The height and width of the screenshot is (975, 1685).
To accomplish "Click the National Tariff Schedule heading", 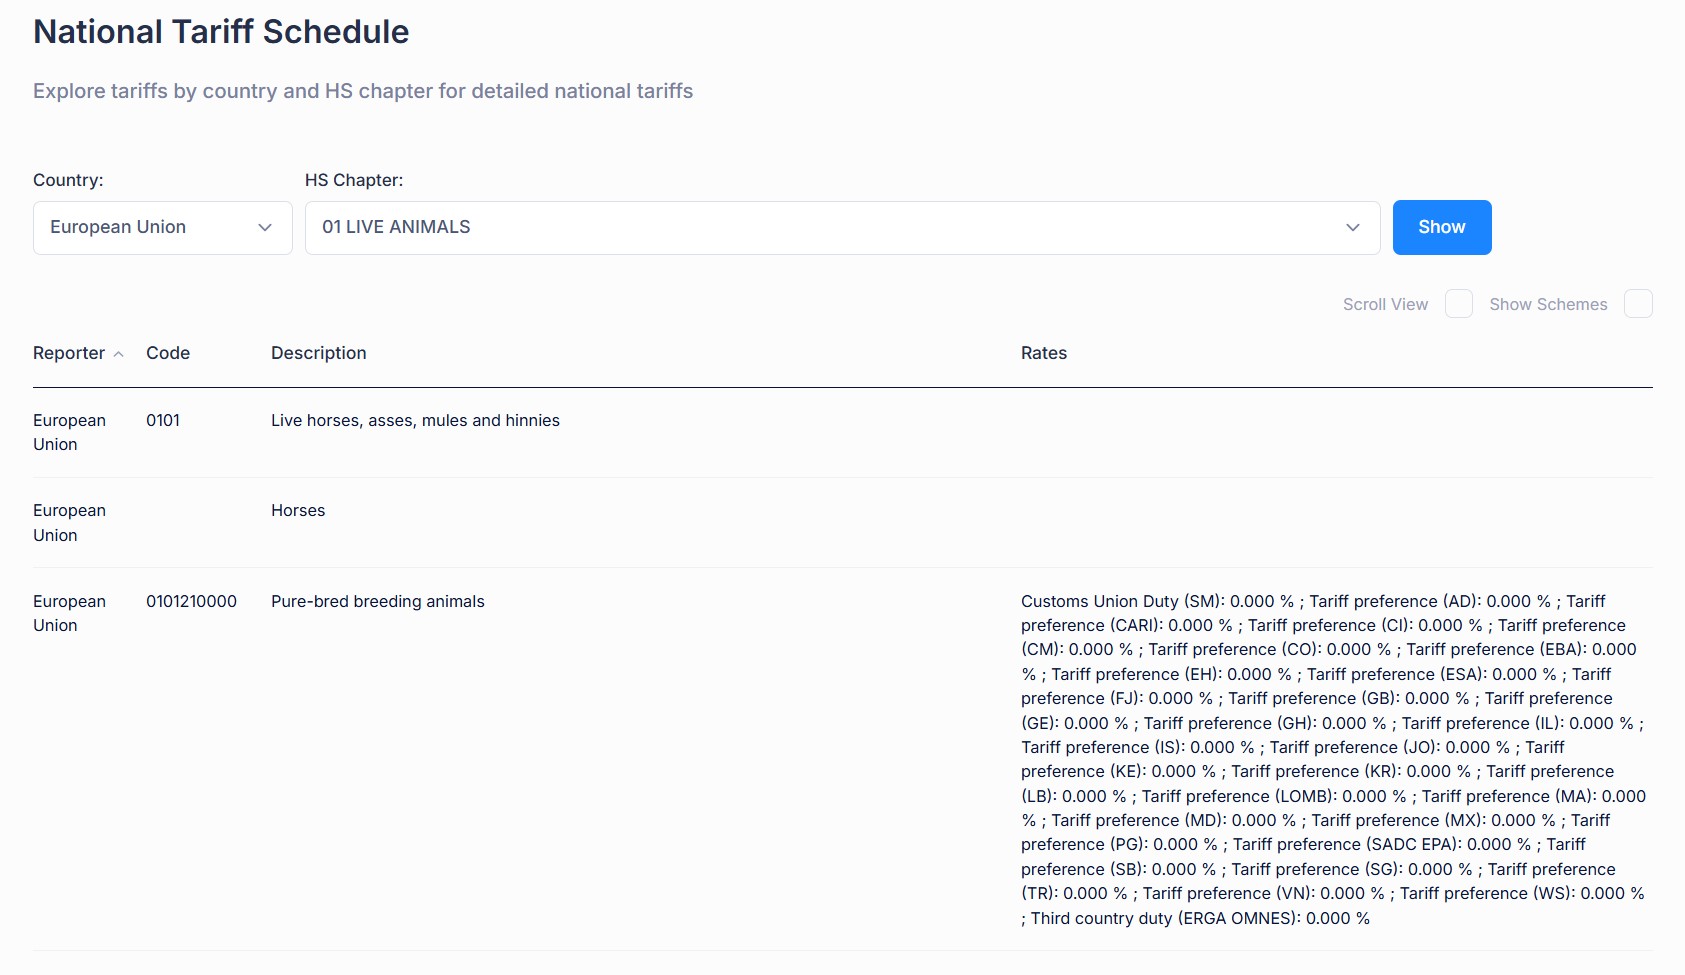I will [221, 32].
